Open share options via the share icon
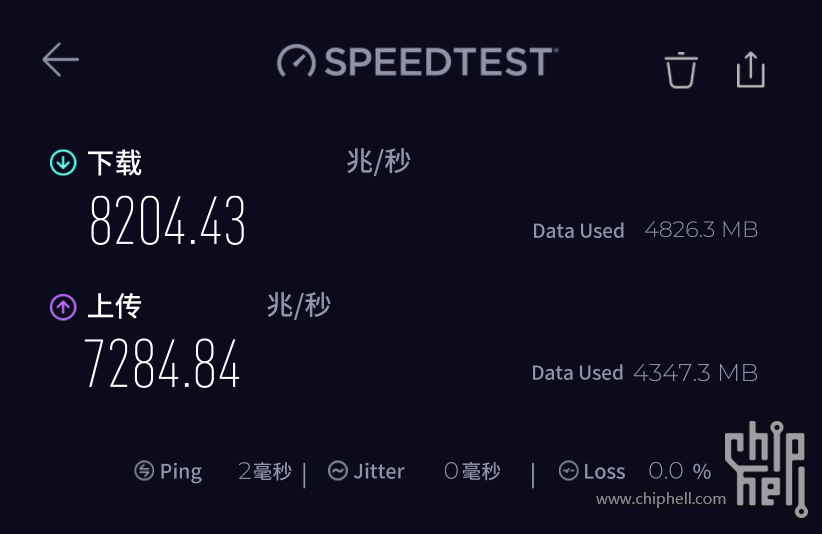This screenshot has width=822, height=534. click(x=750, y=69)
